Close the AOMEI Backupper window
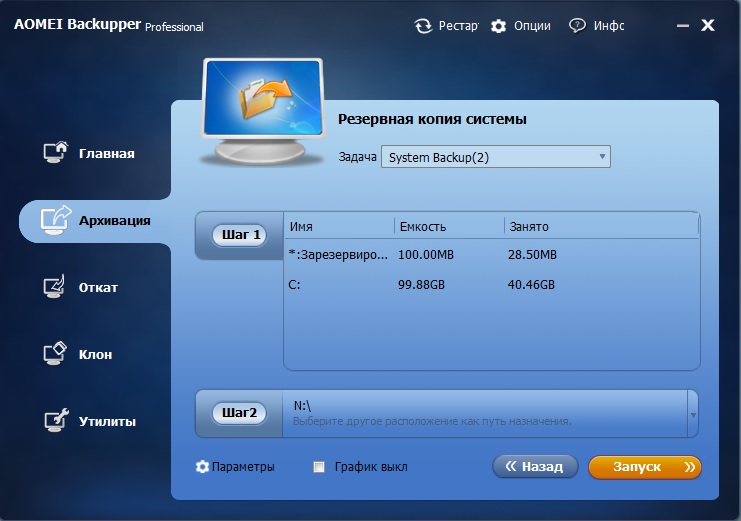Viewport: 741px width, 521px height. click(x=707, y=25)
